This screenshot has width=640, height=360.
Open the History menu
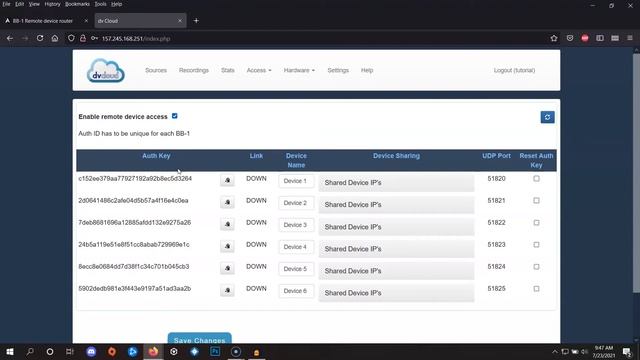tap(52, 4)
